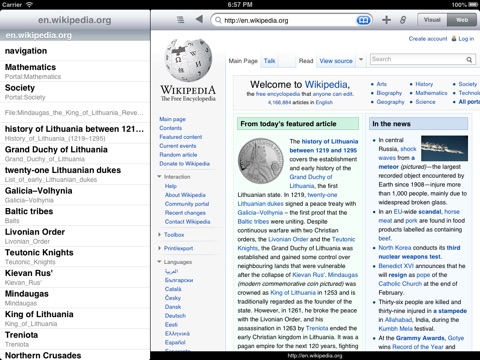
Task: Open the page actions dropdown arrow
Action: tap(361, 60)
